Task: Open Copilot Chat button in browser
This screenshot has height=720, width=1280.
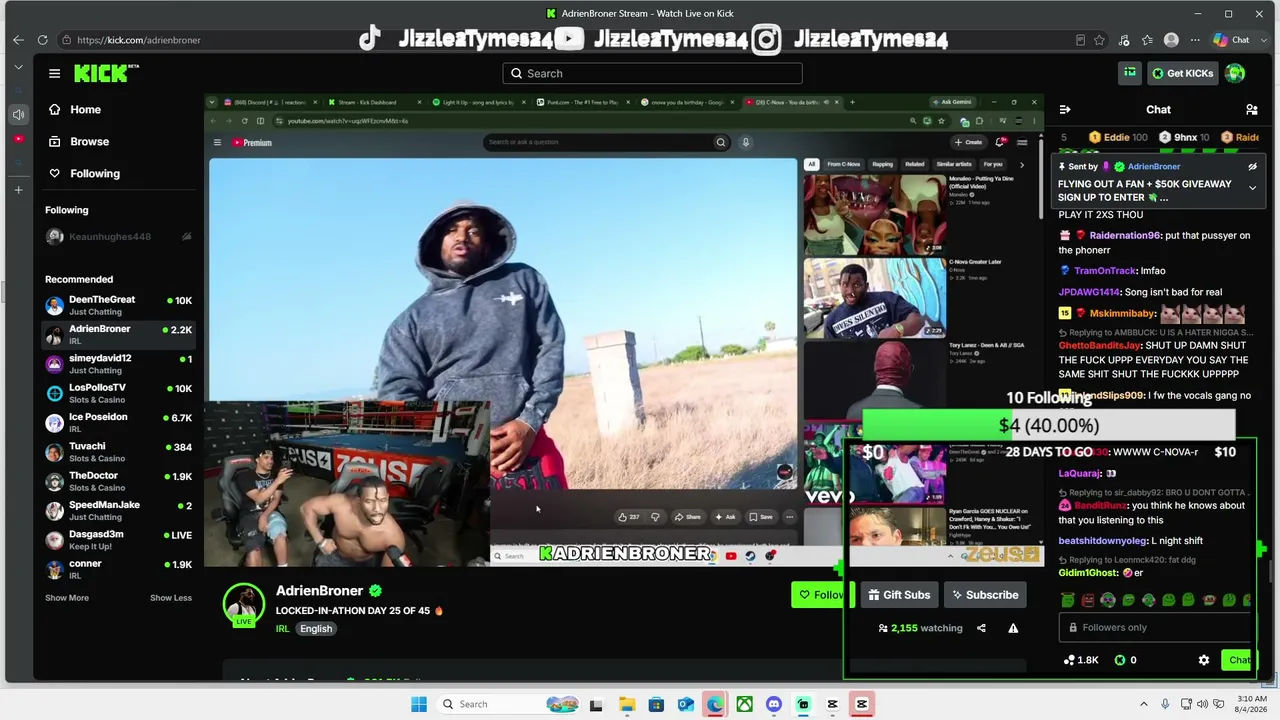Action: [1231, 40]
